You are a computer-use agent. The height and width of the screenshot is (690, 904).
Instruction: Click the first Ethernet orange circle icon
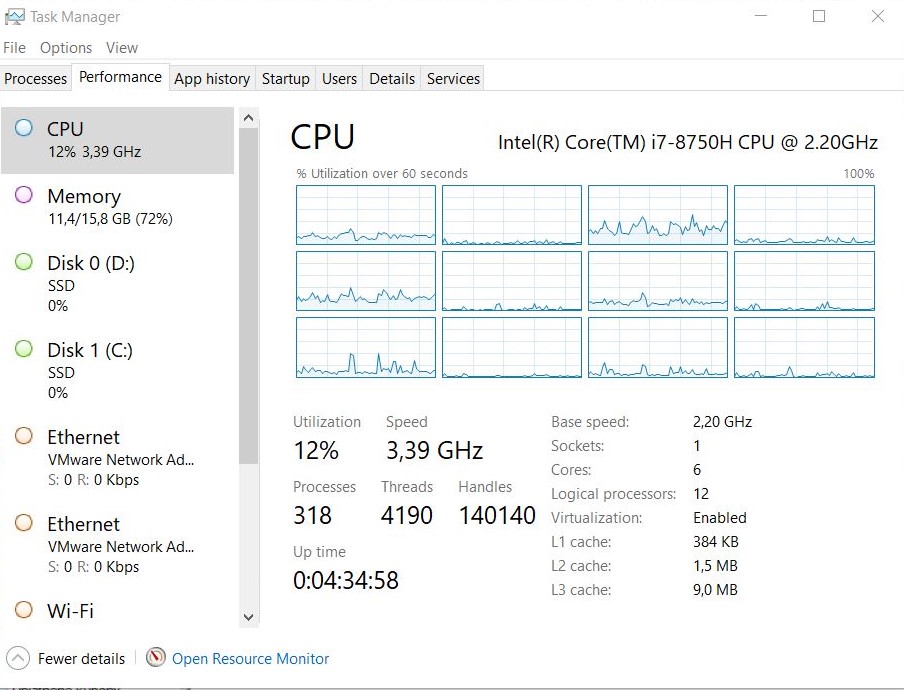point(24,437)
